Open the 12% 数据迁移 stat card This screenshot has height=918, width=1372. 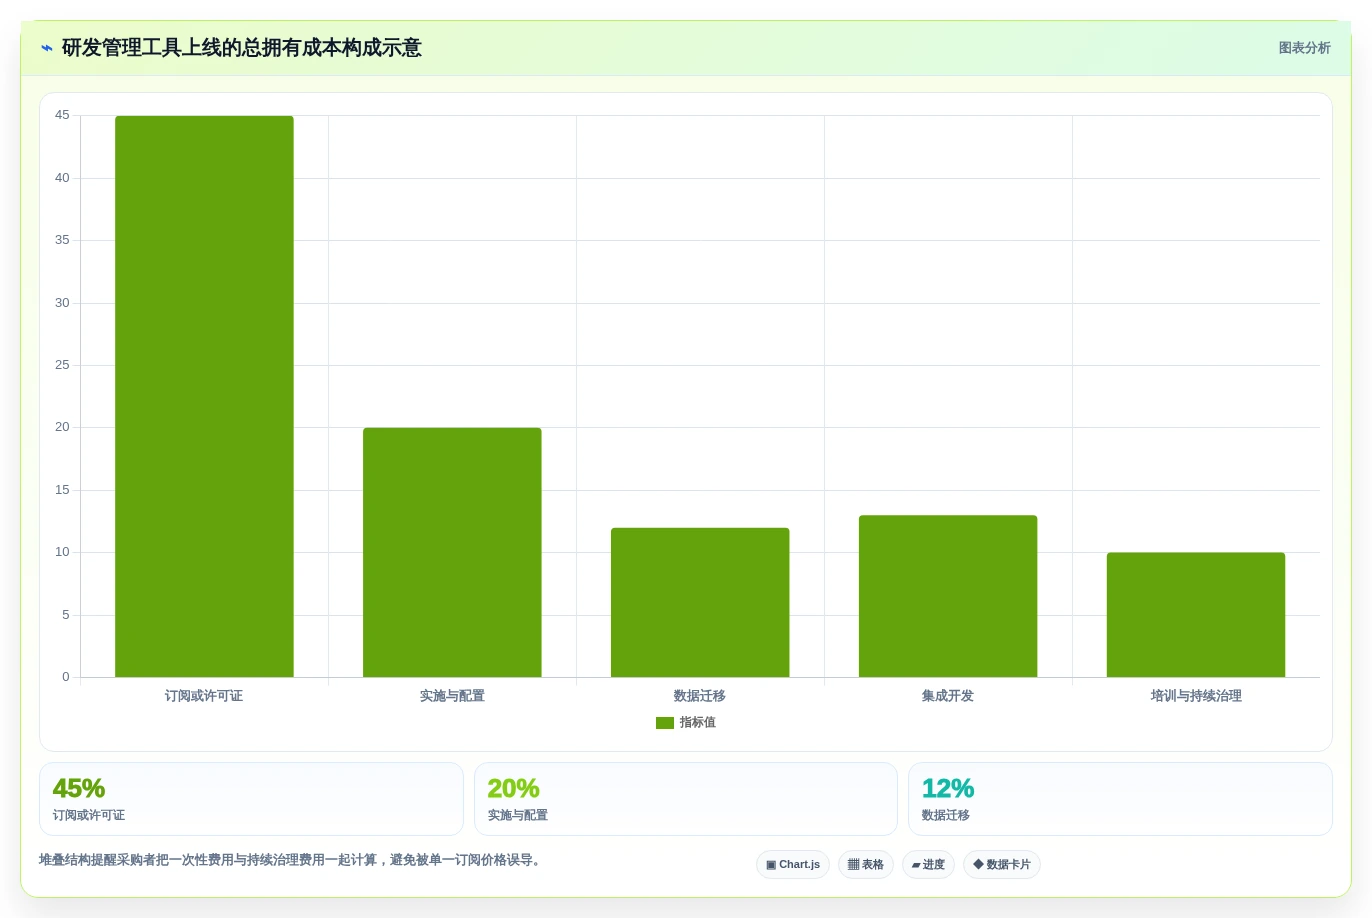click(x=1120, y=799)
